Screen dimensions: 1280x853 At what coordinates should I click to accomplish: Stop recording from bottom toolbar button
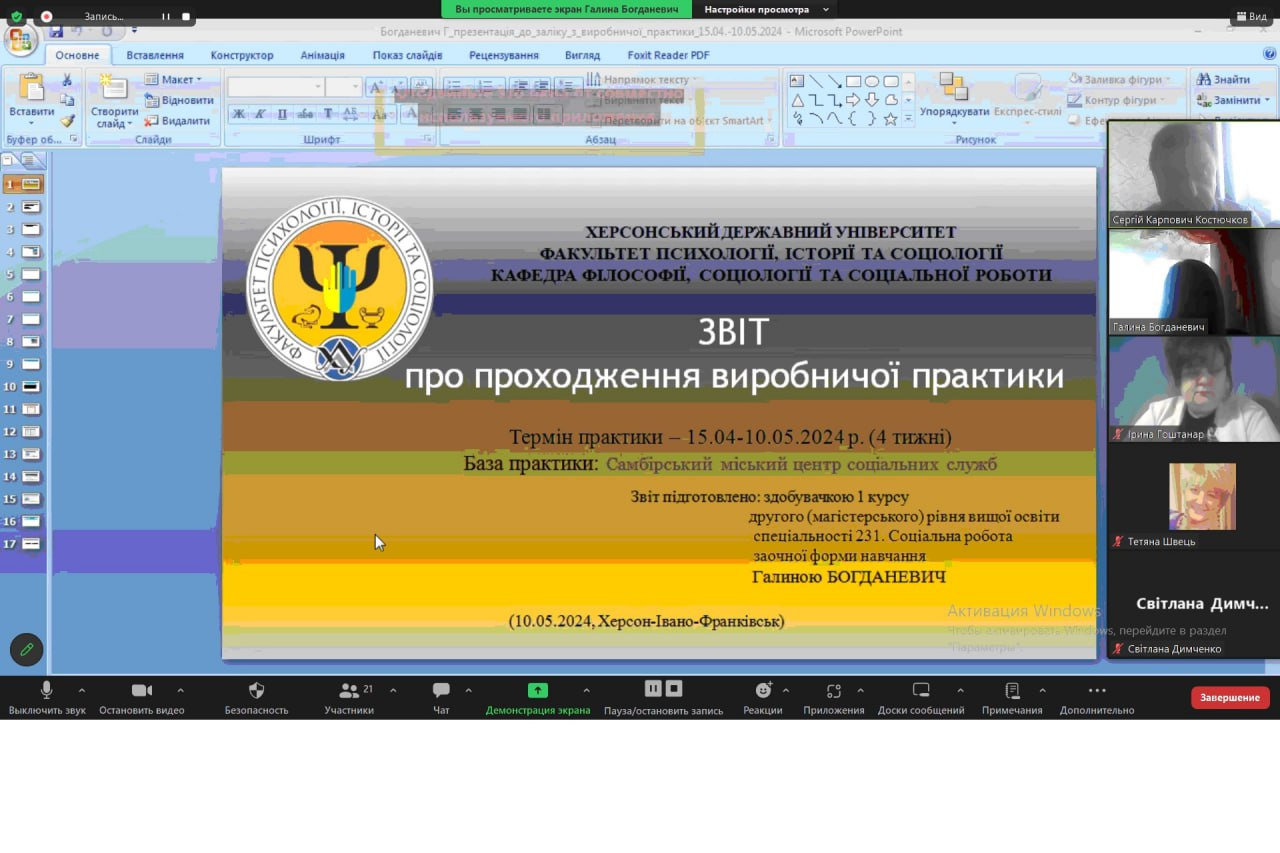coord(674,688)
